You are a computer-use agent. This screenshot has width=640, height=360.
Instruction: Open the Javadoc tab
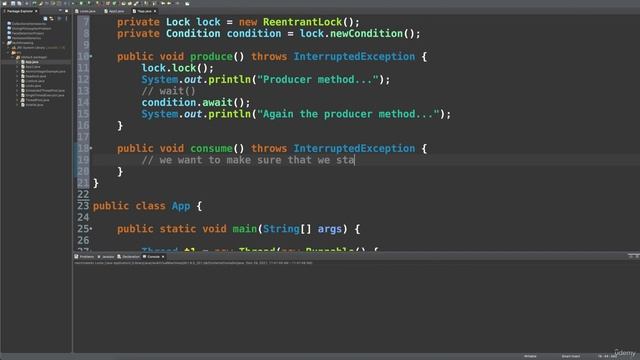click(106, 257)
